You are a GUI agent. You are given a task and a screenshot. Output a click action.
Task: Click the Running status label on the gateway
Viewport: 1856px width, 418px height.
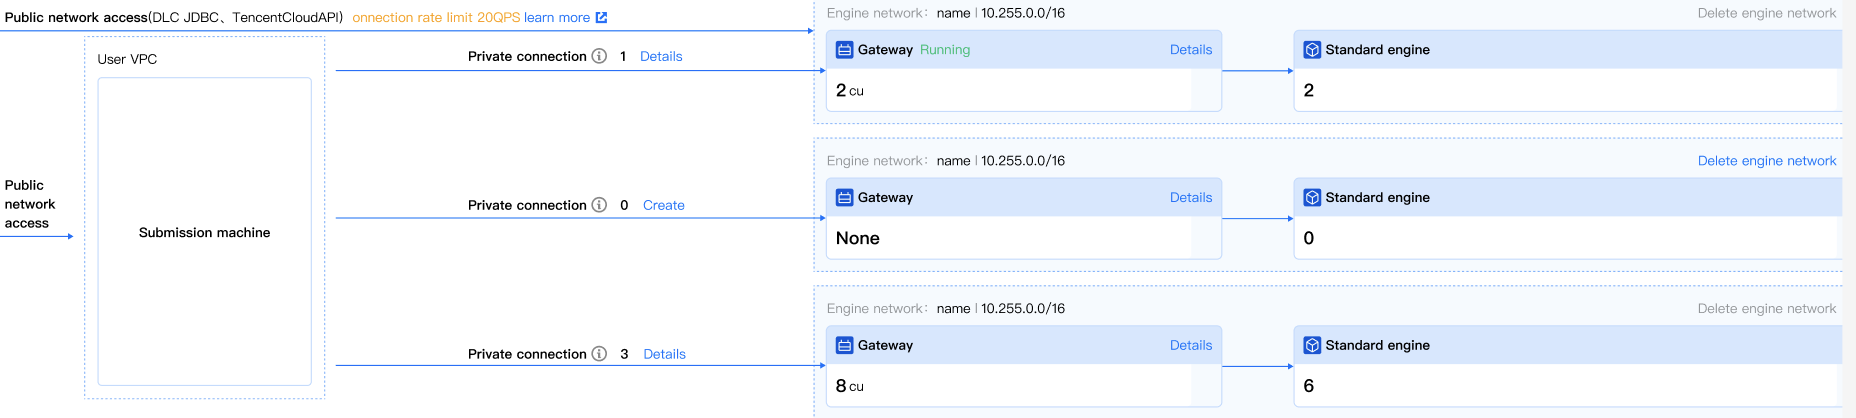click(x=945, y=50)
